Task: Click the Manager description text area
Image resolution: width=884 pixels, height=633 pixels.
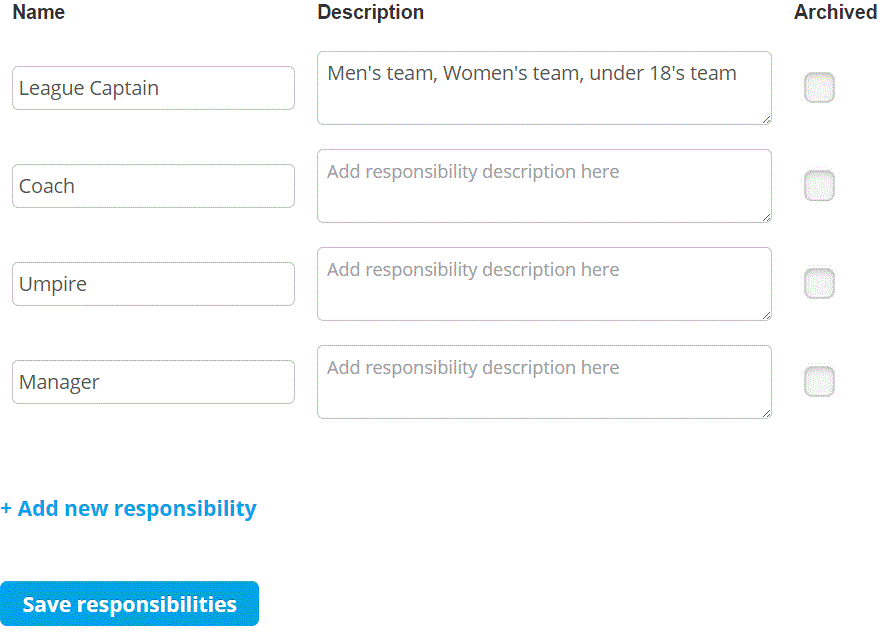Action: [x=544, y=382]
